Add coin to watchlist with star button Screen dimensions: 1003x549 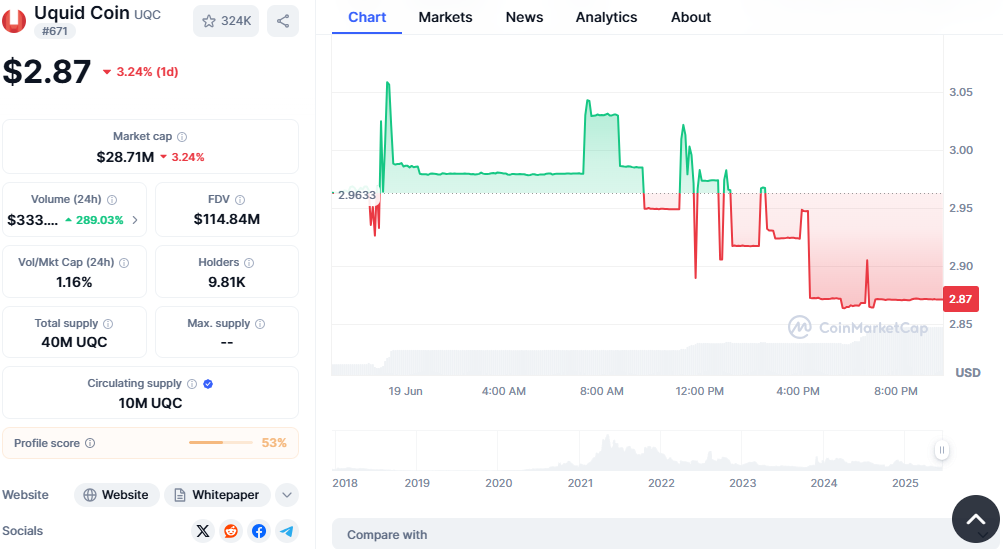(x=226, y=21)
